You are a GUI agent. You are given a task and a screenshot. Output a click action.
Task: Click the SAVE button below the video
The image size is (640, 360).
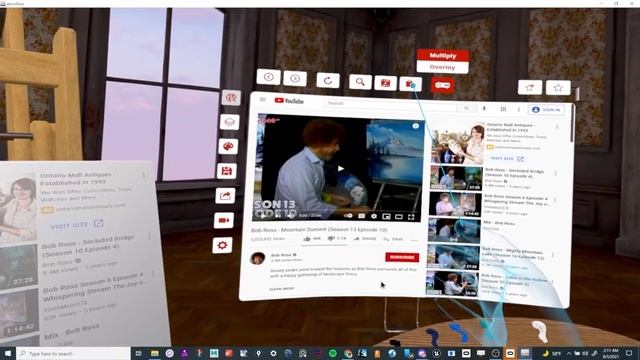393,240
